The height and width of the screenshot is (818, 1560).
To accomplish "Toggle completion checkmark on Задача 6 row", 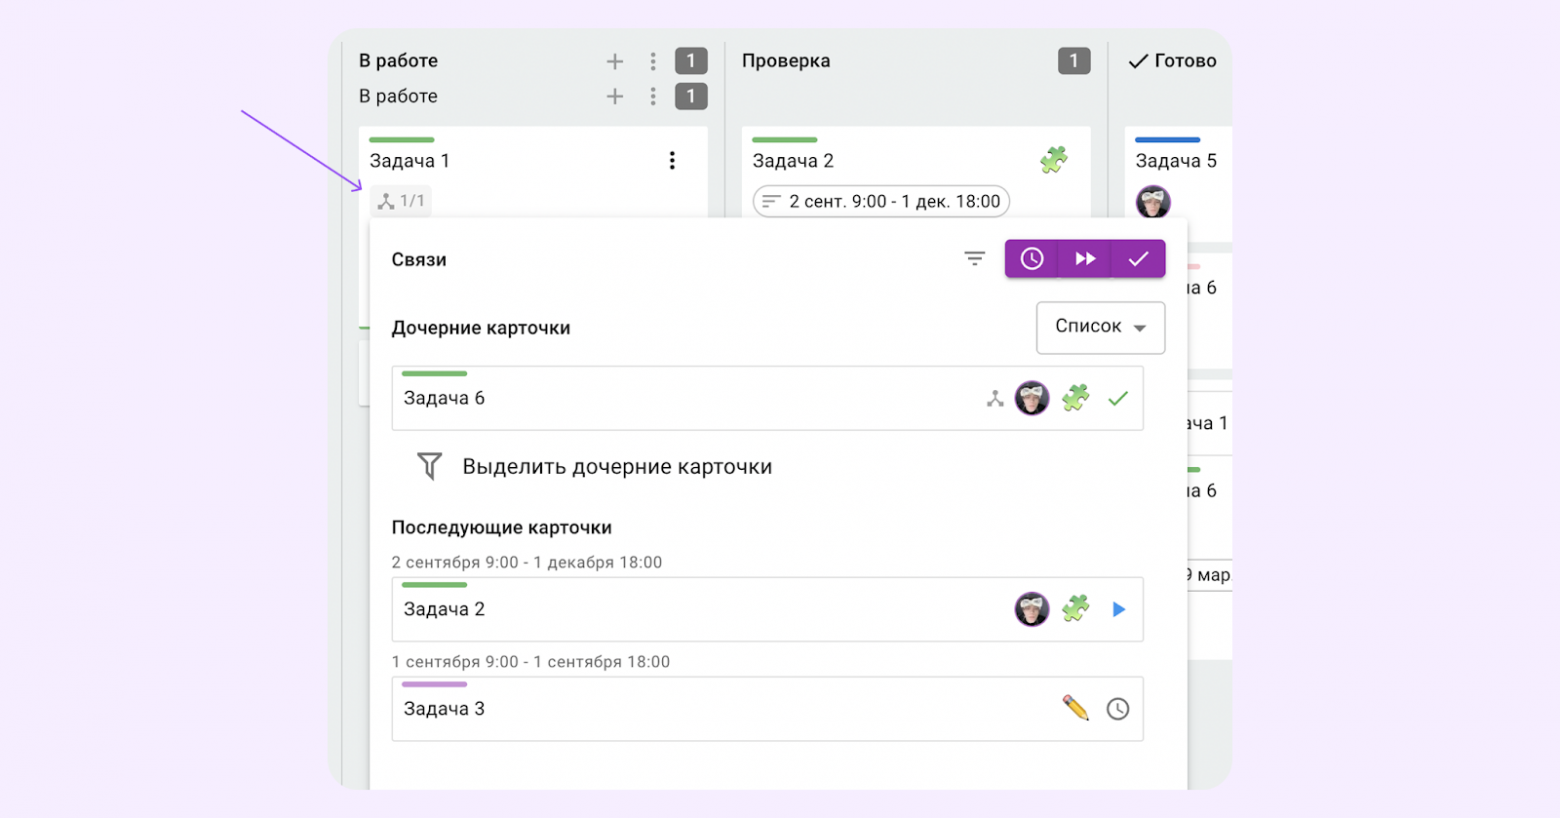I will coord(1119,397).
